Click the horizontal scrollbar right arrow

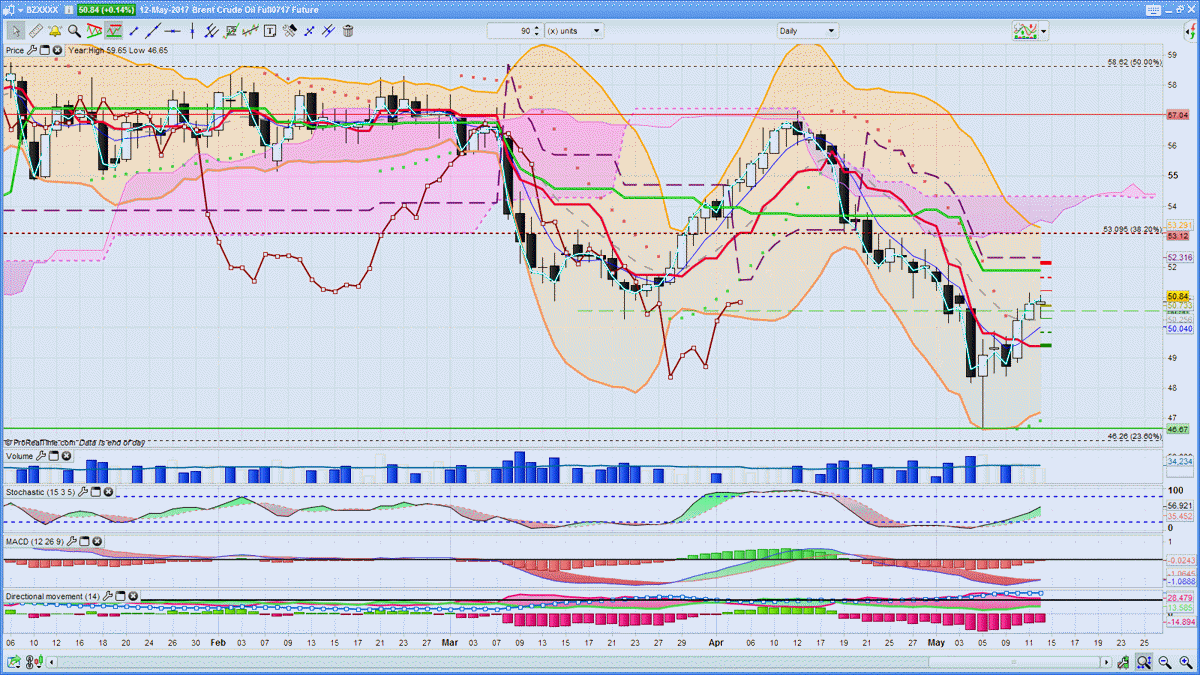1106,662
